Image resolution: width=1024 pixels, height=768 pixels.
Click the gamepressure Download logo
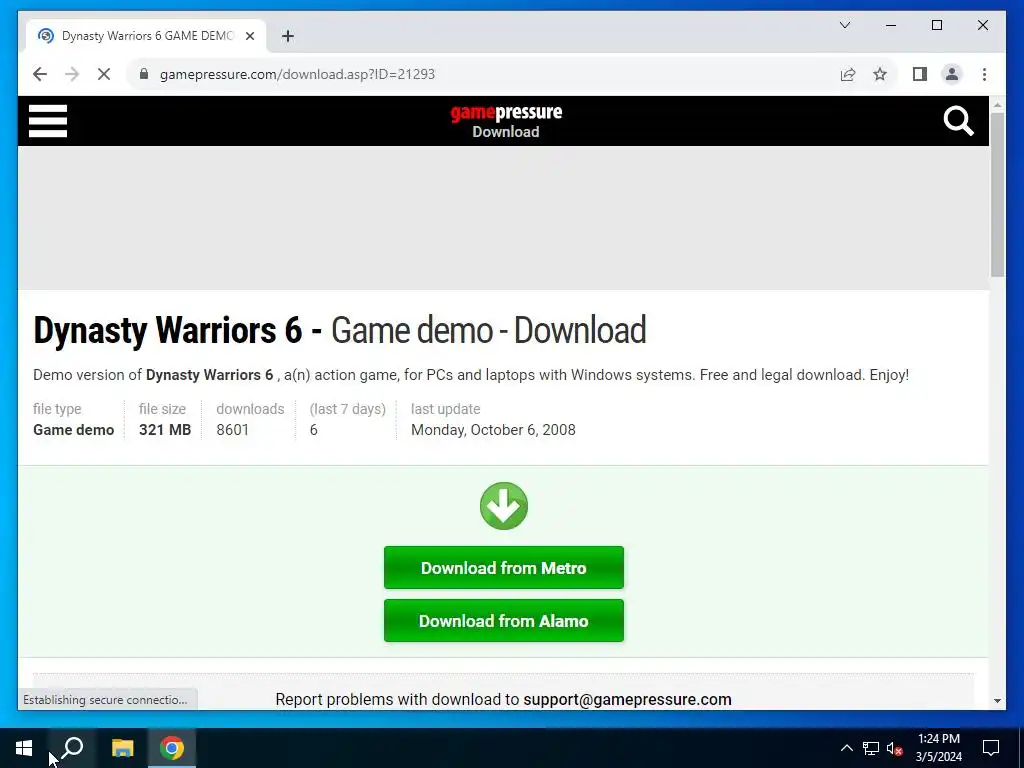coord(506,121)
